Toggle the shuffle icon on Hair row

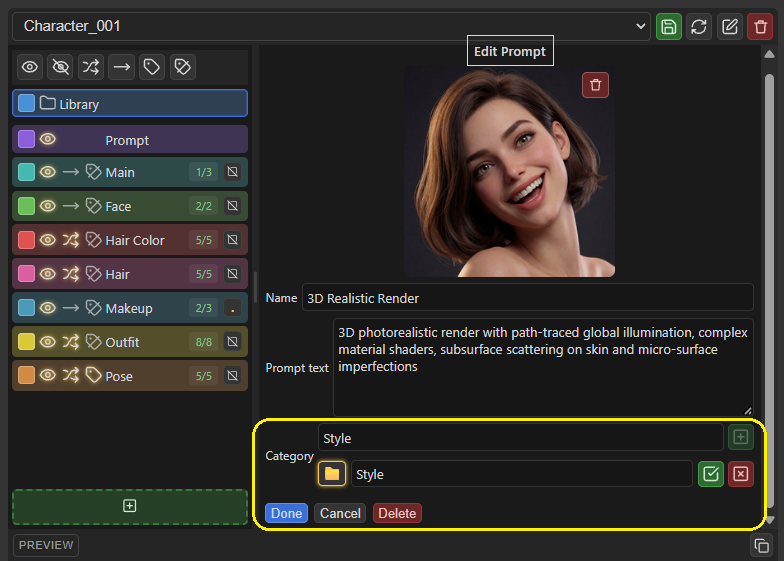click(70, 274)
